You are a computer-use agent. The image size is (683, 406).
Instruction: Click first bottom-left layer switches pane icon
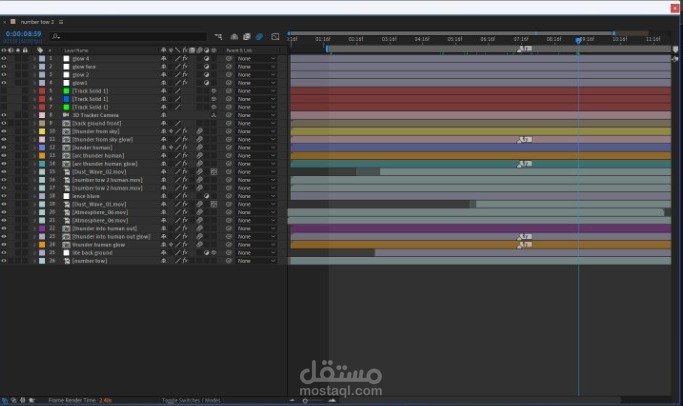click(5, 400)
